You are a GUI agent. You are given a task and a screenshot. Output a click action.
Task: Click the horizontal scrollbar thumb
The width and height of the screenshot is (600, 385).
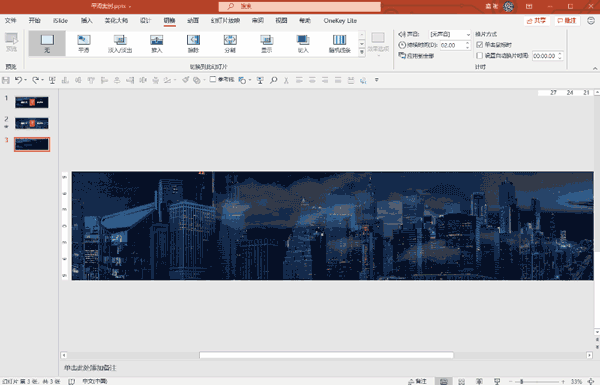pos(326,355)
